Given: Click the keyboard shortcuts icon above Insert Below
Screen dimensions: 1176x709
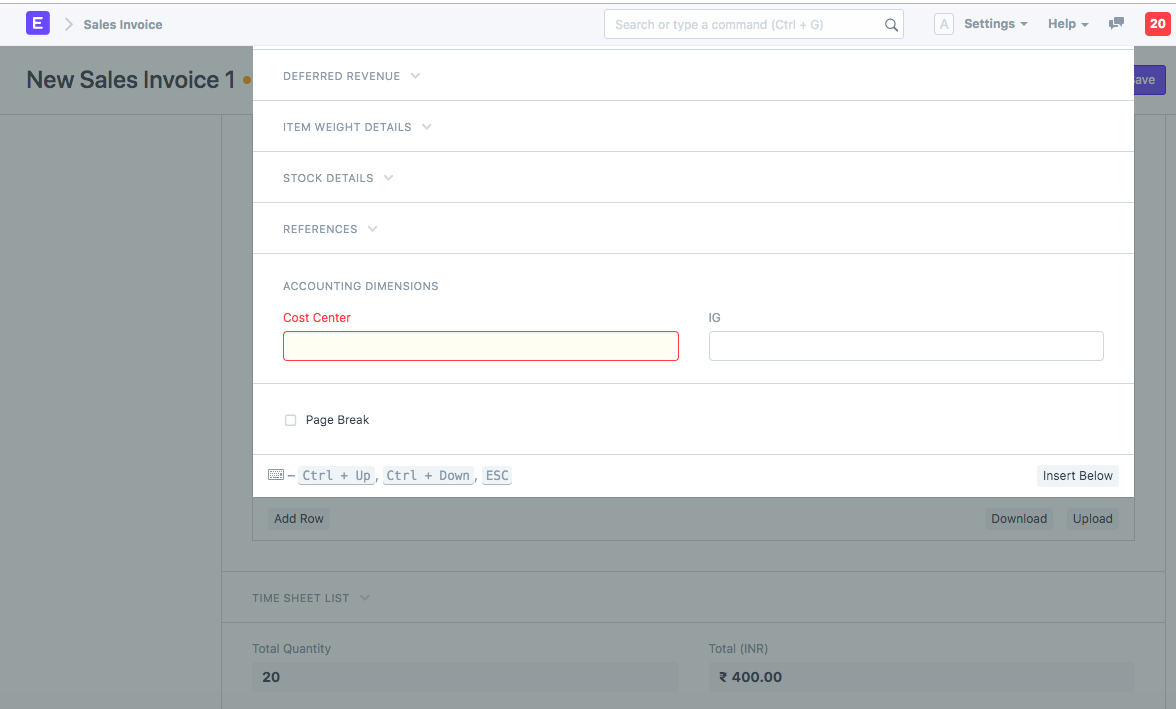Looking at the screenshot, I should point(275,474).
